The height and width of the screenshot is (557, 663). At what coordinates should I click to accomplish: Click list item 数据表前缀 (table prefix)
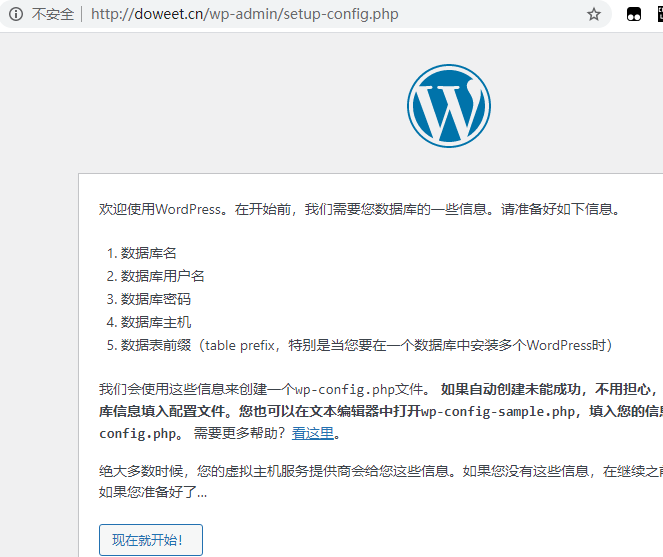(367, 345)
